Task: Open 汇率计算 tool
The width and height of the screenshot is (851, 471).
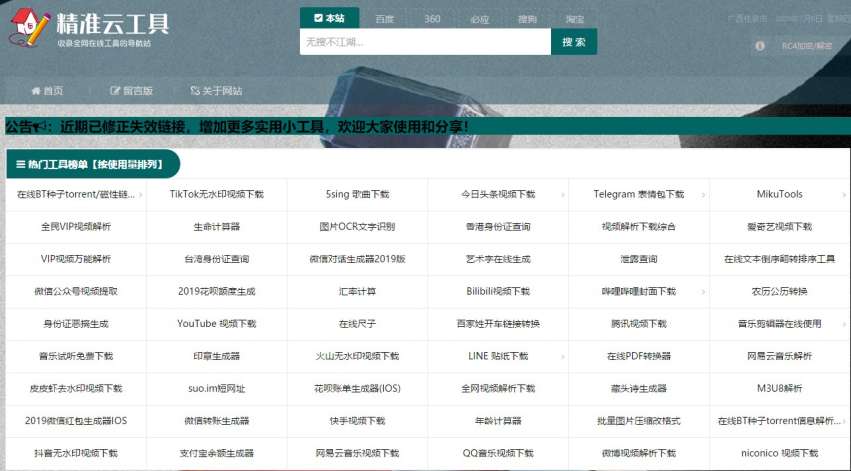Action: pyautogui.click(x=357, y=291)
